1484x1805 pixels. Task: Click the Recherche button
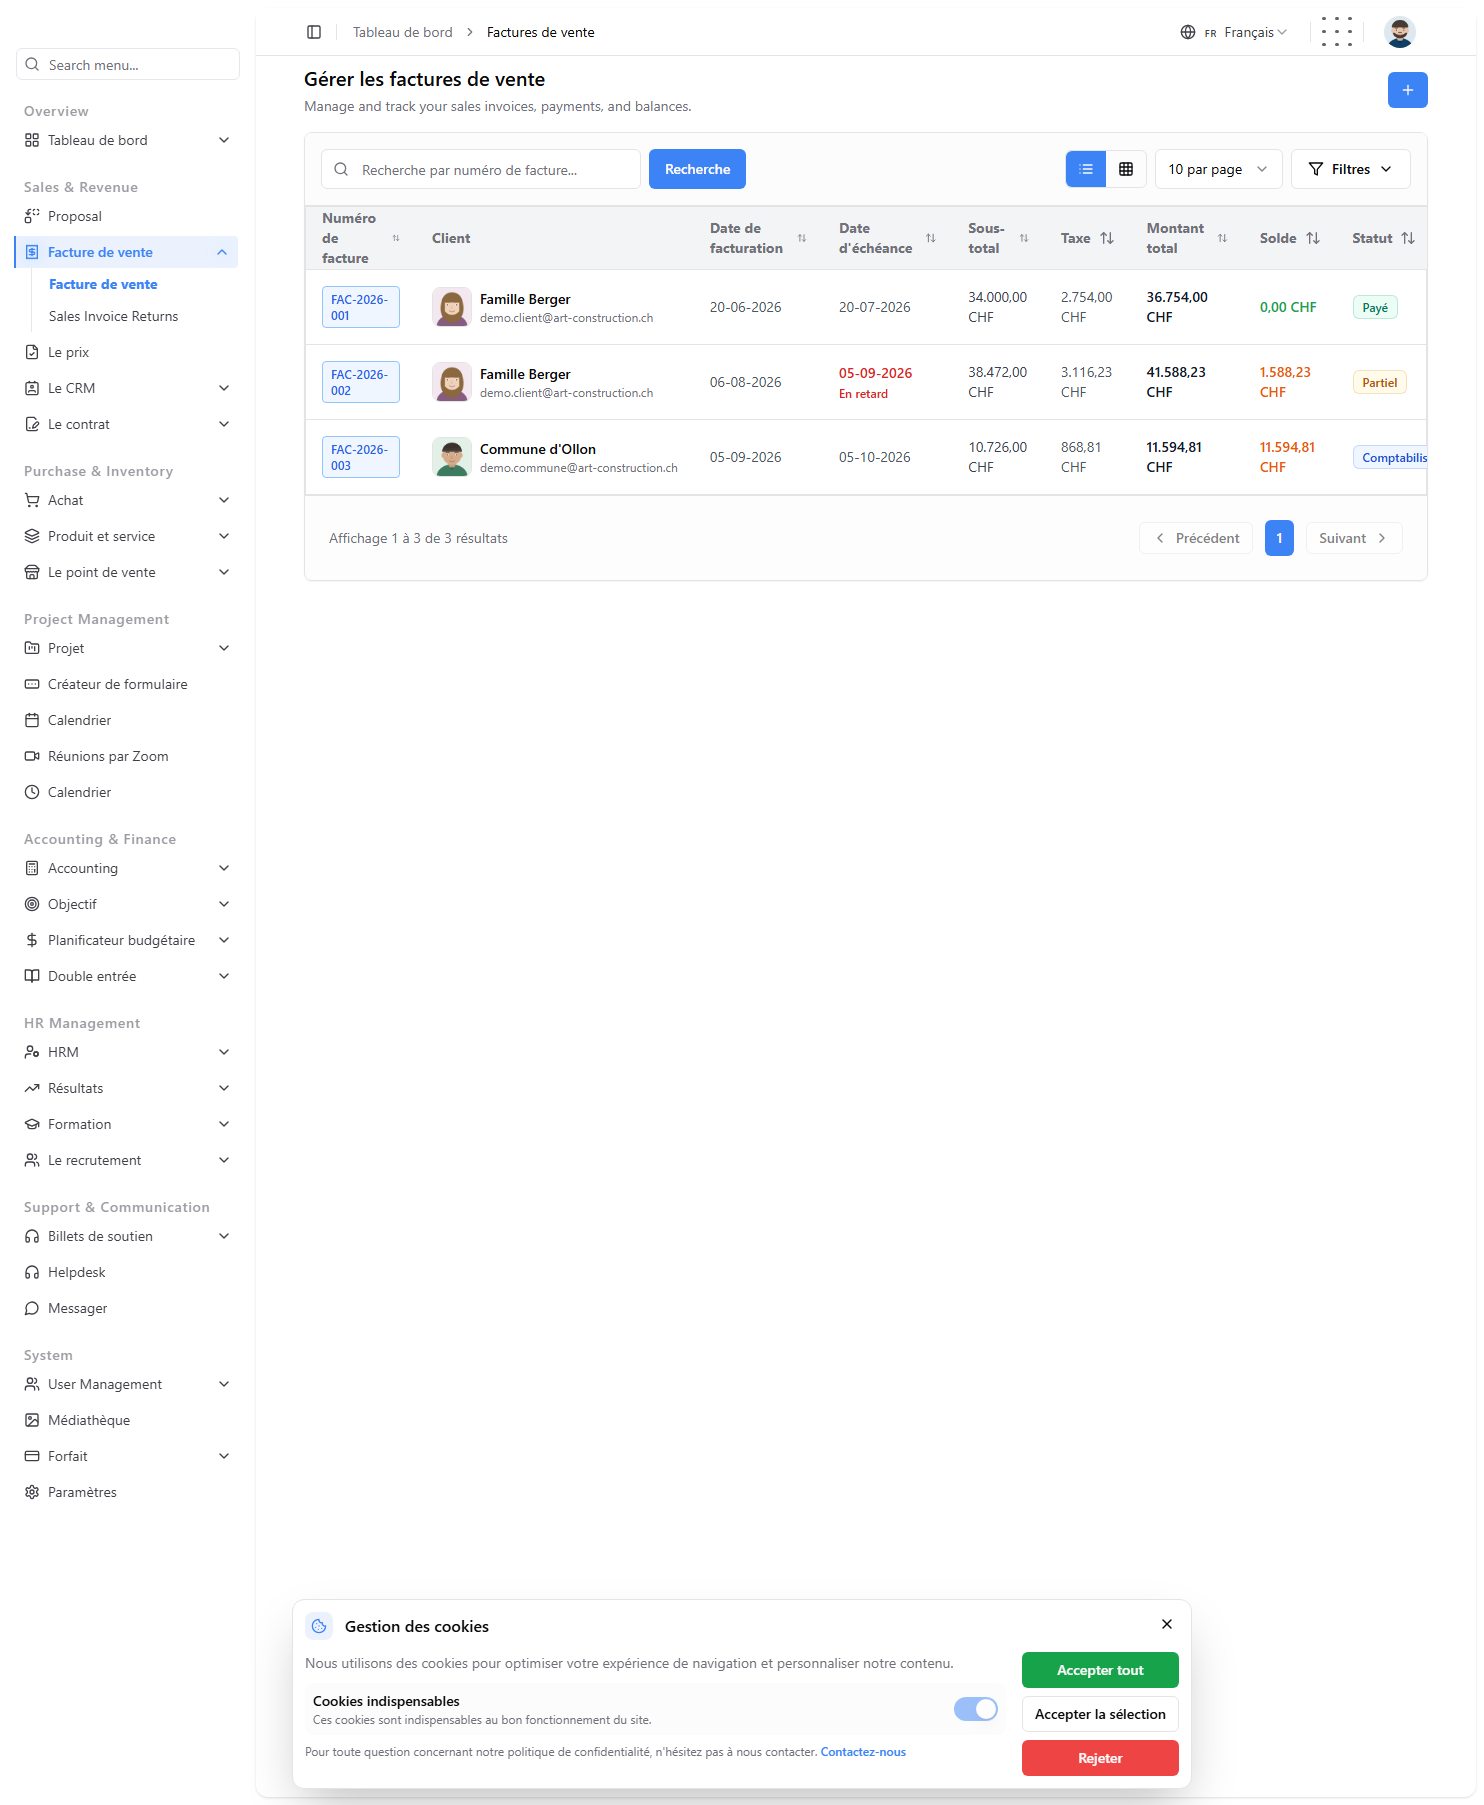pyautogui.click(x=697, y=169)
